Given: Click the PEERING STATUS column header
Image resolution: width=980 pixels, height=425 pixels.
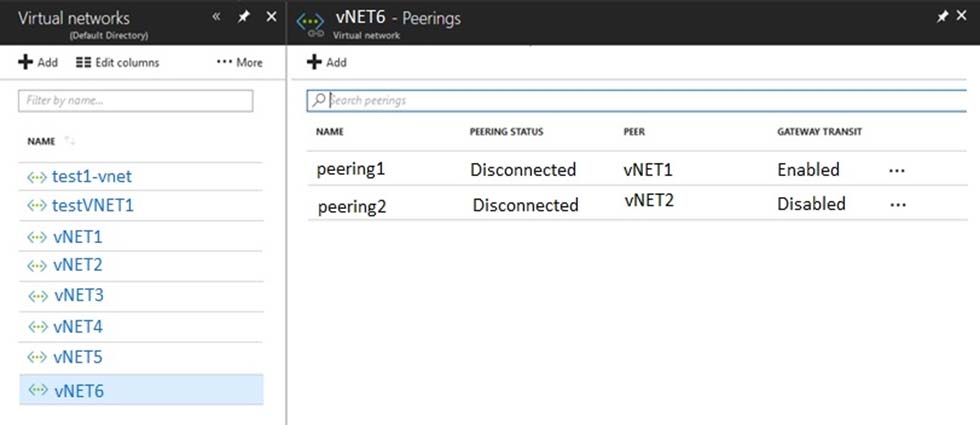Looking at the screenshot, I should click(506, 132).
